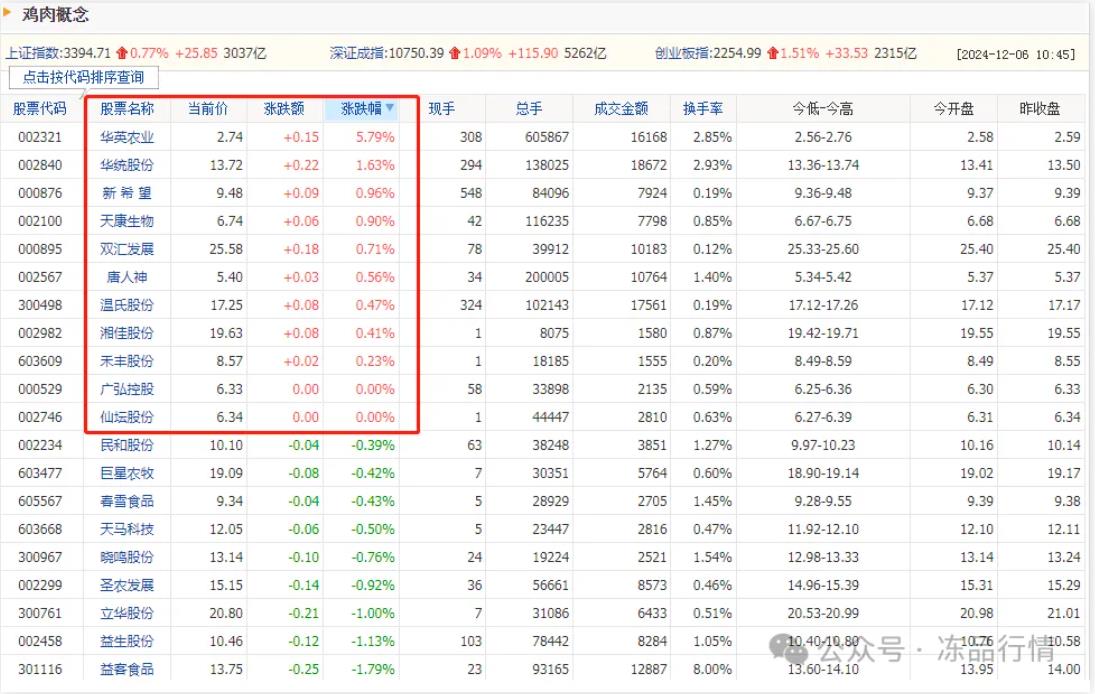Click the 创业板指 index label
The width and height of the screenshot is (1095, 694).
(x=682, y=53)
